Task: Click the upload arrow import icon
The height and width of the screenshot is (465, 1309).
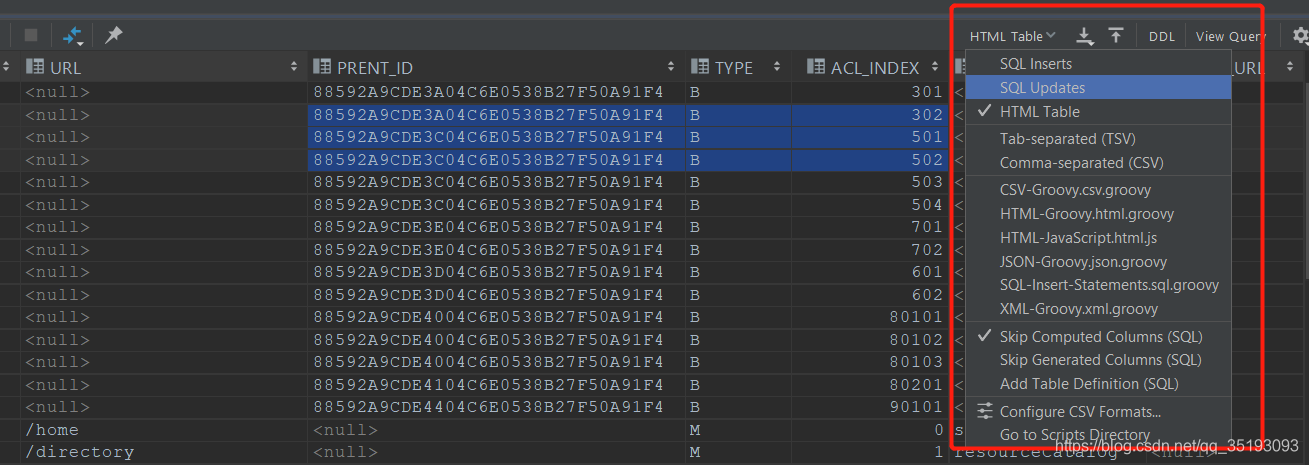Action: click(x=1116, y=36)
